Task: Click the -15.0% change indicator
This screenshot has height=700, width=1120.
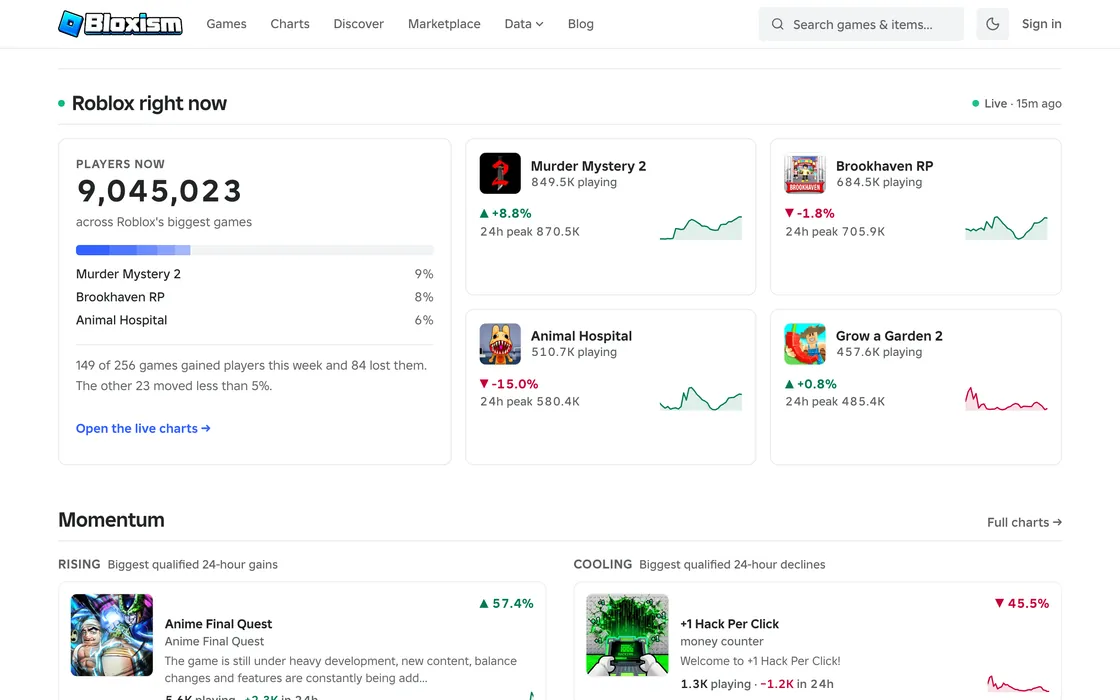Action: pyautogui.click(x=509, y=384)
